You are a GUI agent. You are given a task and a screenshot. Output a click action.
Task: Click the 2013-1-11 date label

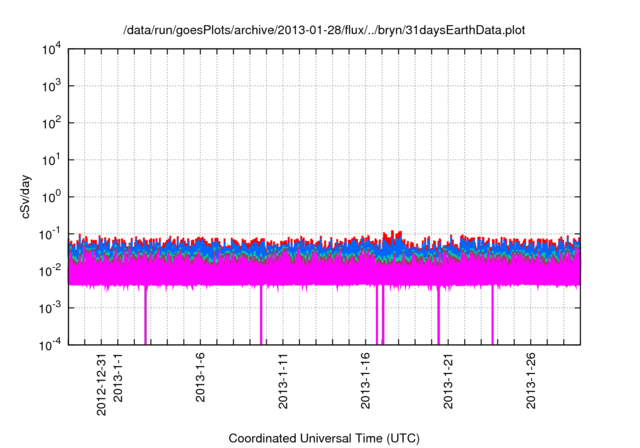(x=283, y=381)
